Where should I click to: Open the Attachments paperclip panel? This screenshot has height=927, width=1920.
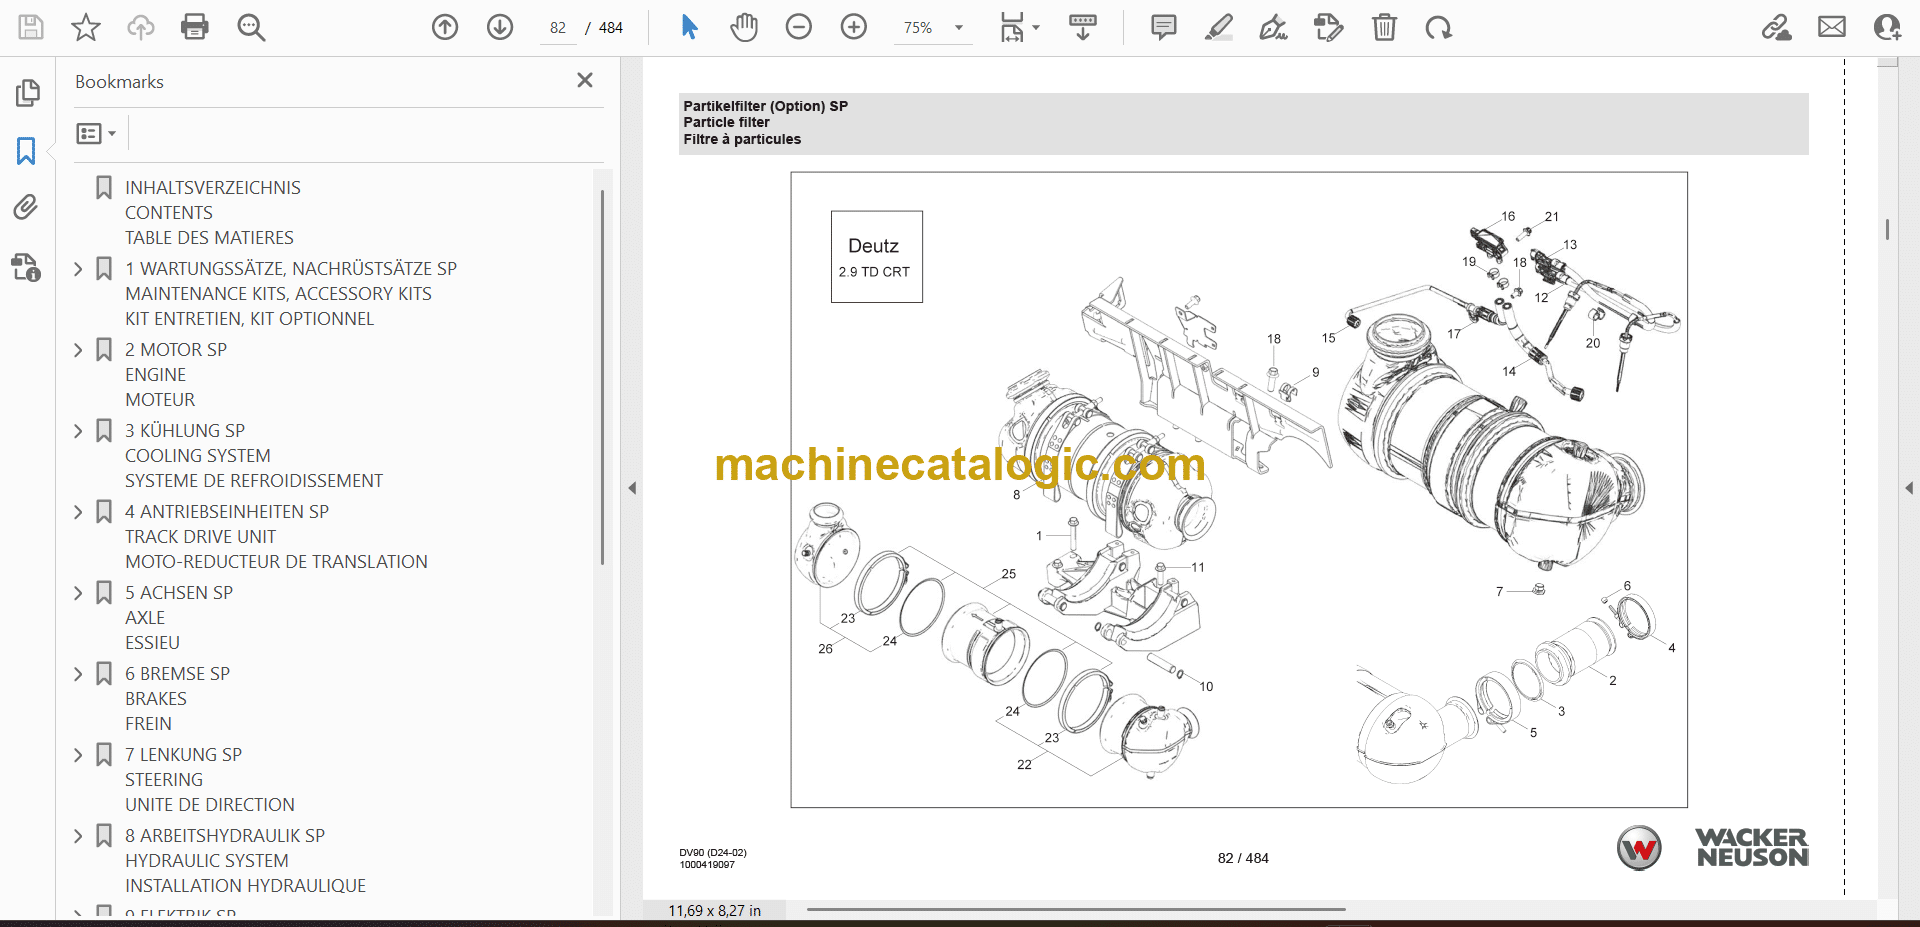[26, 207]
